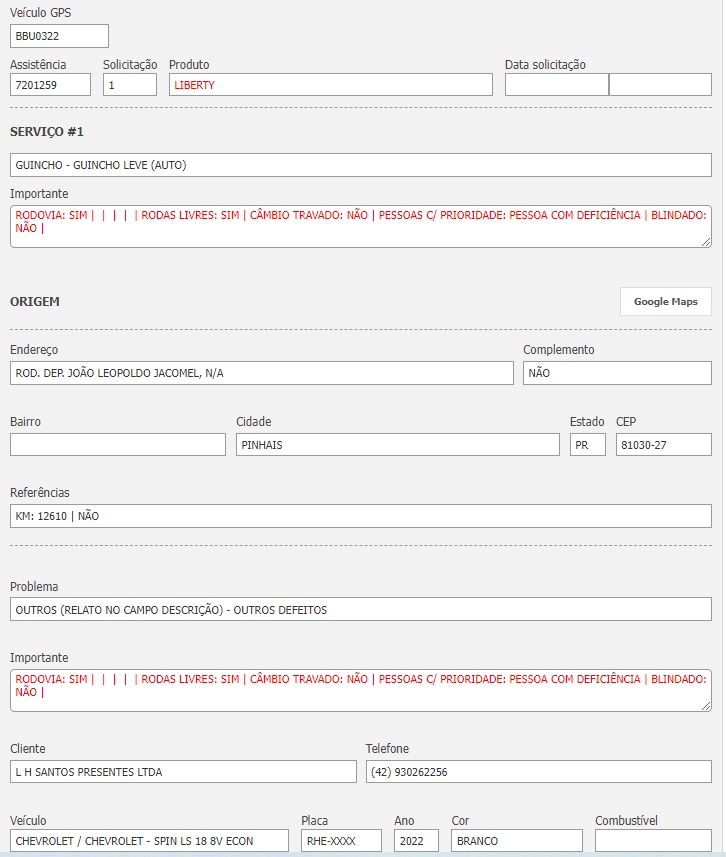Select the Assistência number field
This screenshot has width=726, height=857.
pyautogui.click(x=50, y=85)
